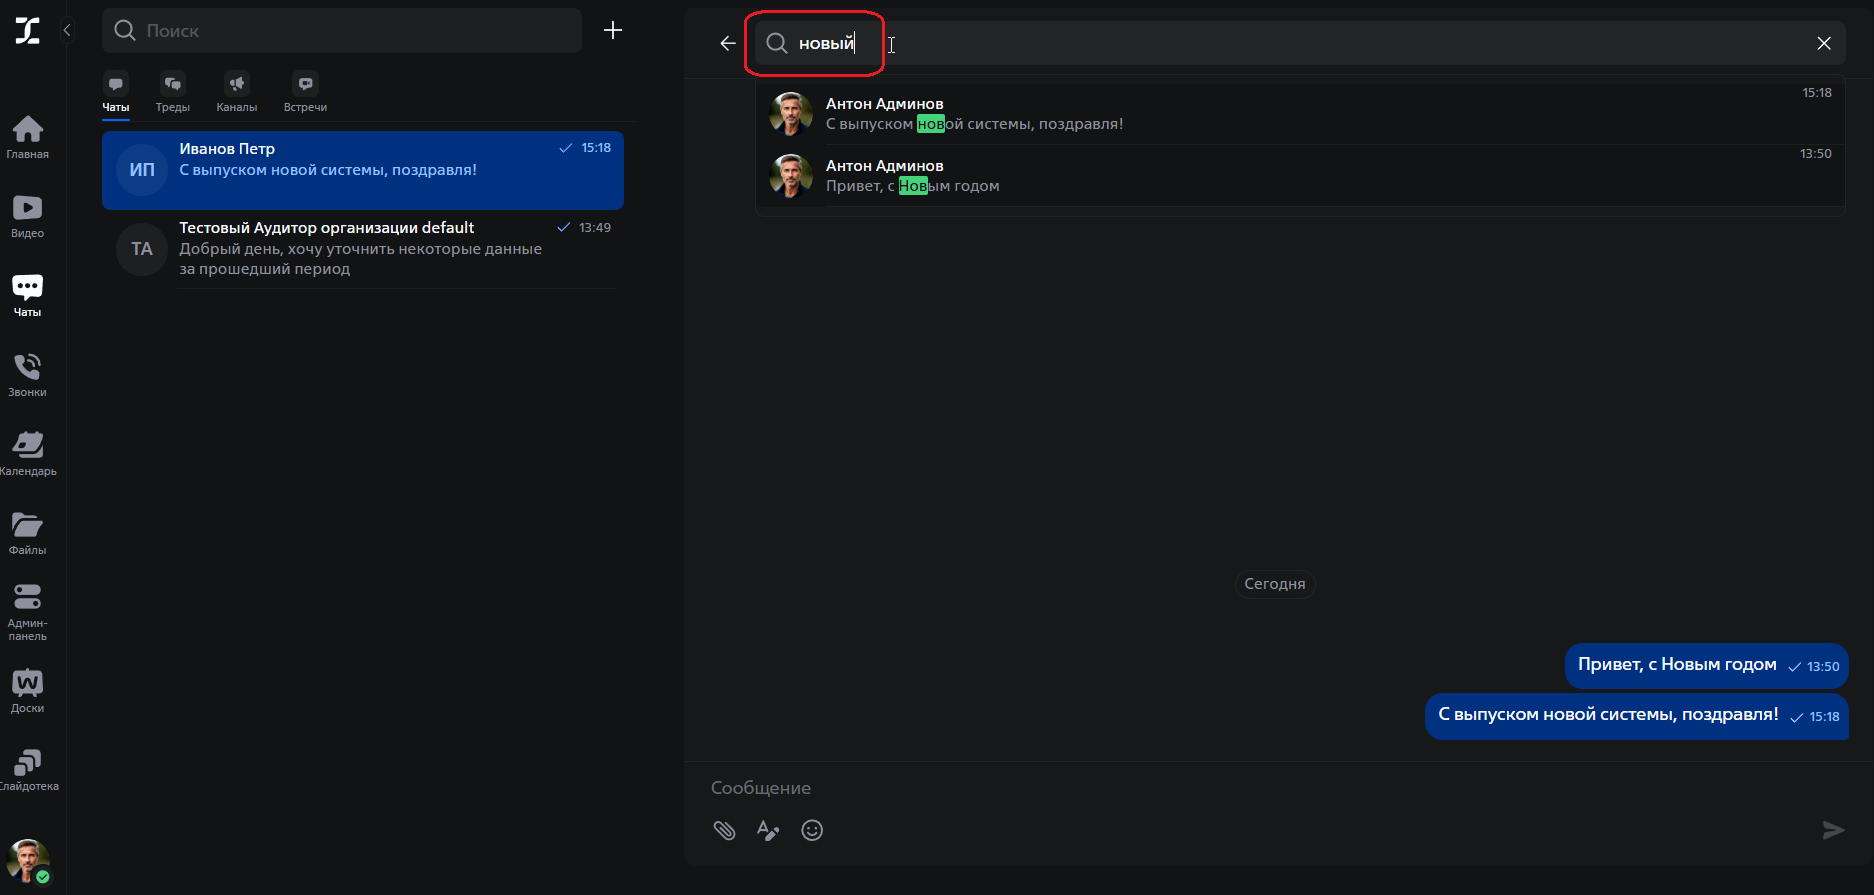Open chat with Иванов Петр
1874x895 pixels.
pyautogui.click(x=363, y=170)
